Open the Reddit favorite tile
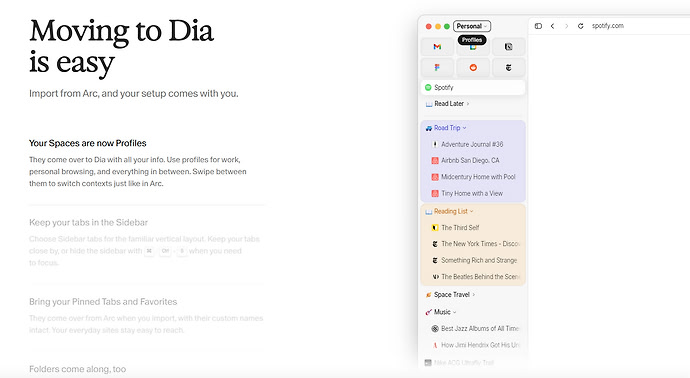 pos(473,67)
